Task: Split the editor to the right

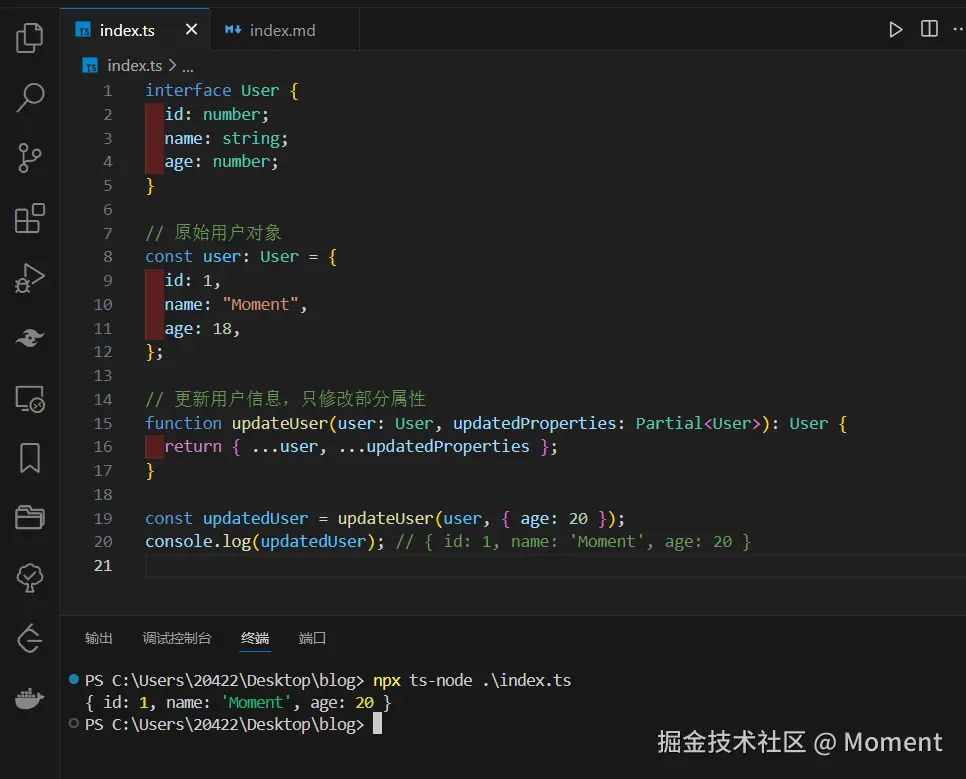Action: click(x=929, y=29)
